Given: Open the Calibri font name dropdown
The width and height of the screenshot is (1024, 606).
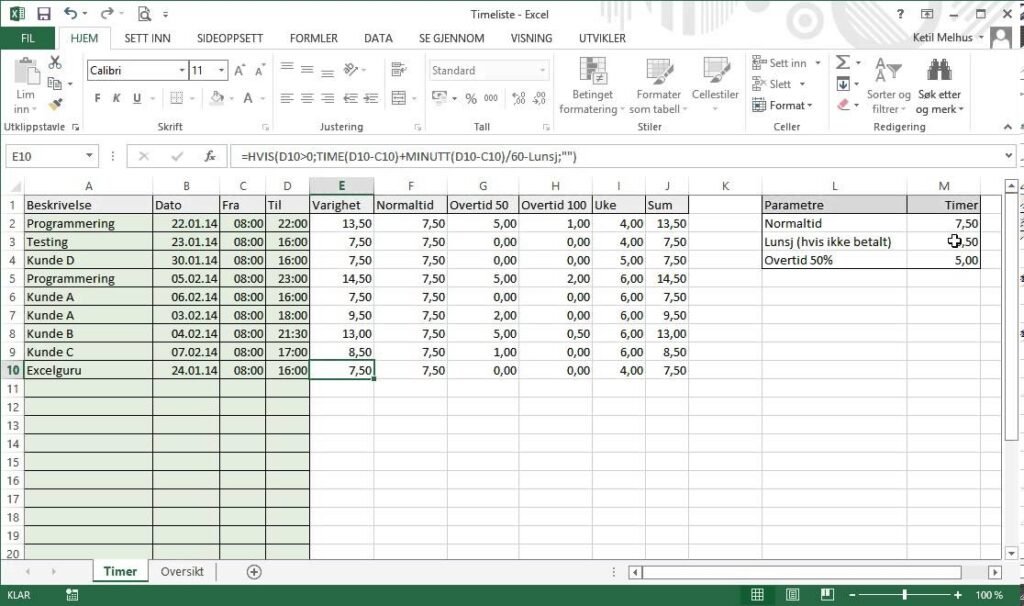Looking at the screenshot, I should tap(182, 71).
